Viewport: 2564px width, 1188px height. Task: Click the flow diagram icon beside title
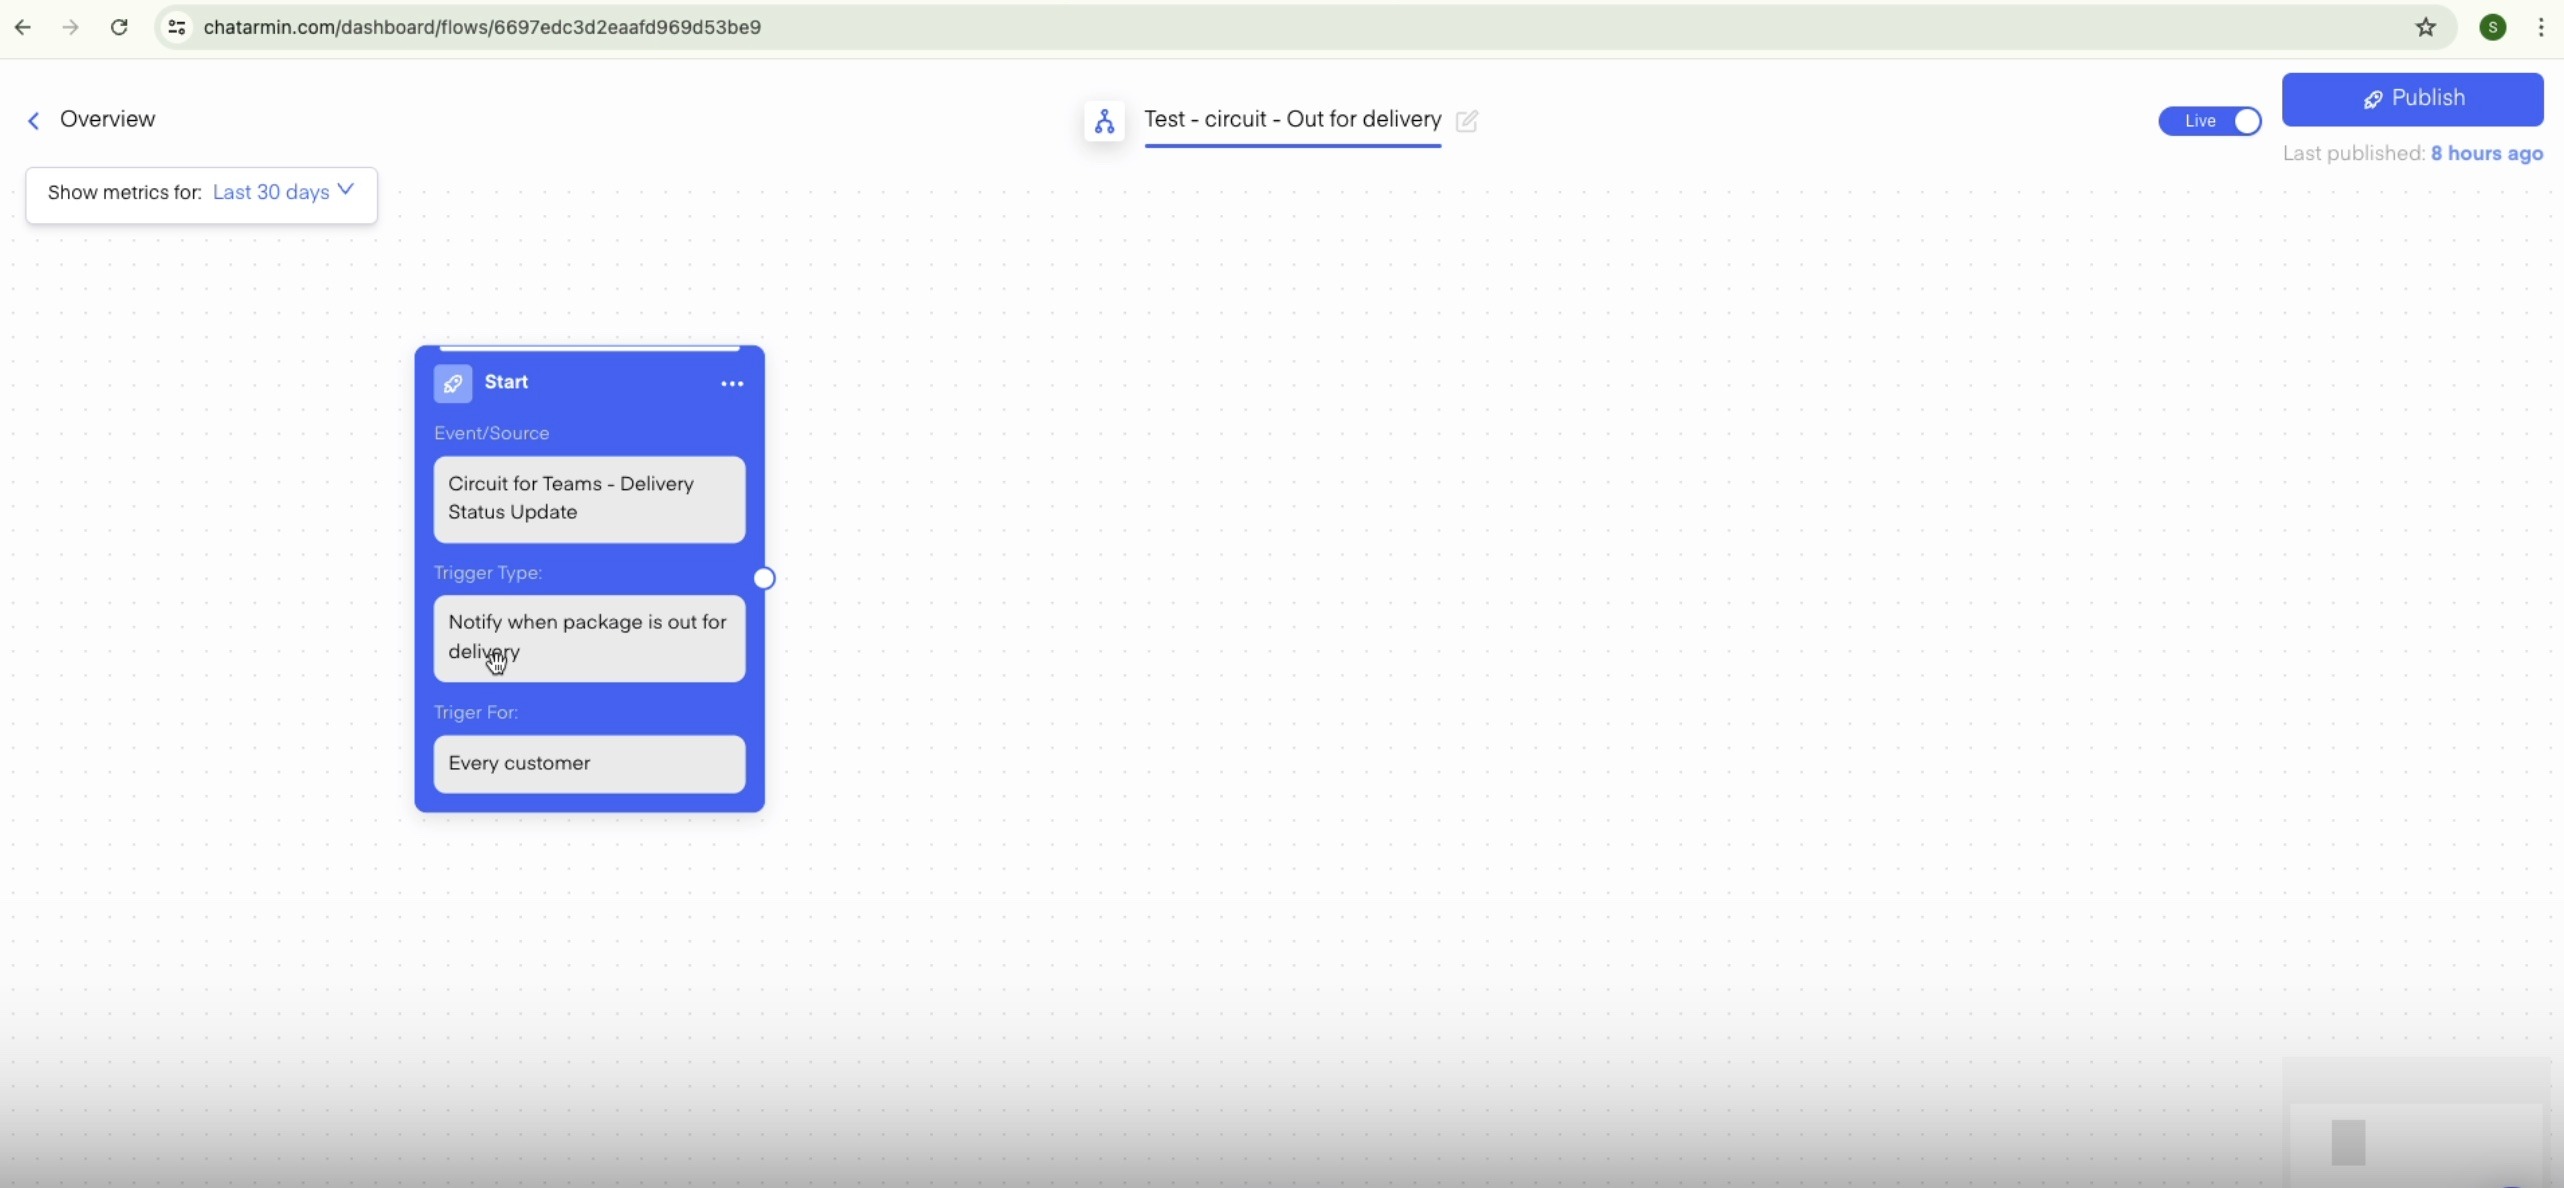click(x=1104, y=121)
